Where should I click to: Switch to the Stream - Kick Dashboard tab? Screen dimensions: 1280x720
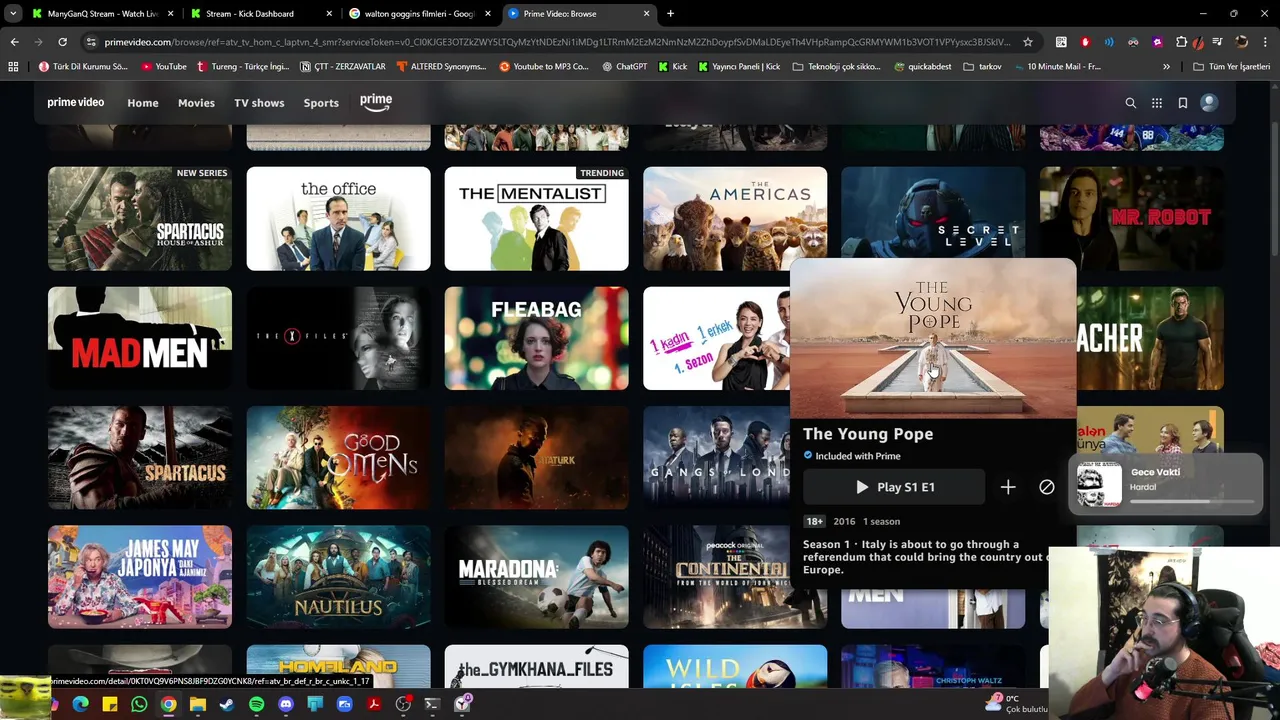[x=260, y=14]
